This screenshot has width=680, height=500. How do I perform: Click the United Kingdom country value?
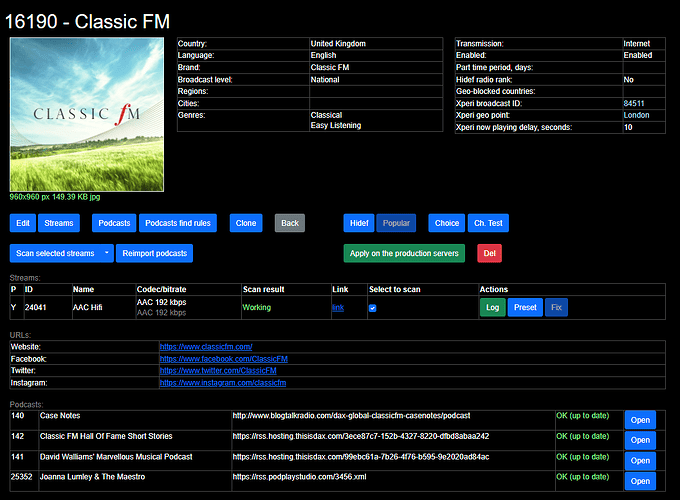(x=338, y=43)
